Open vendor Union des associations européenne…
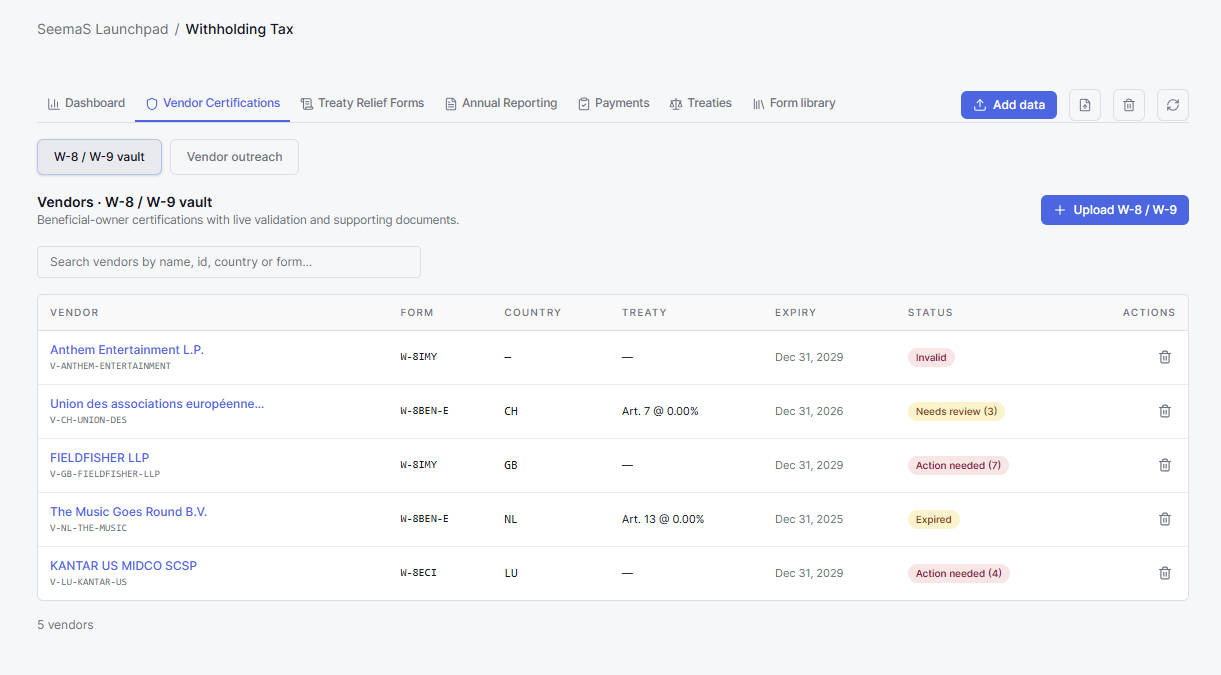 point(157,404)
